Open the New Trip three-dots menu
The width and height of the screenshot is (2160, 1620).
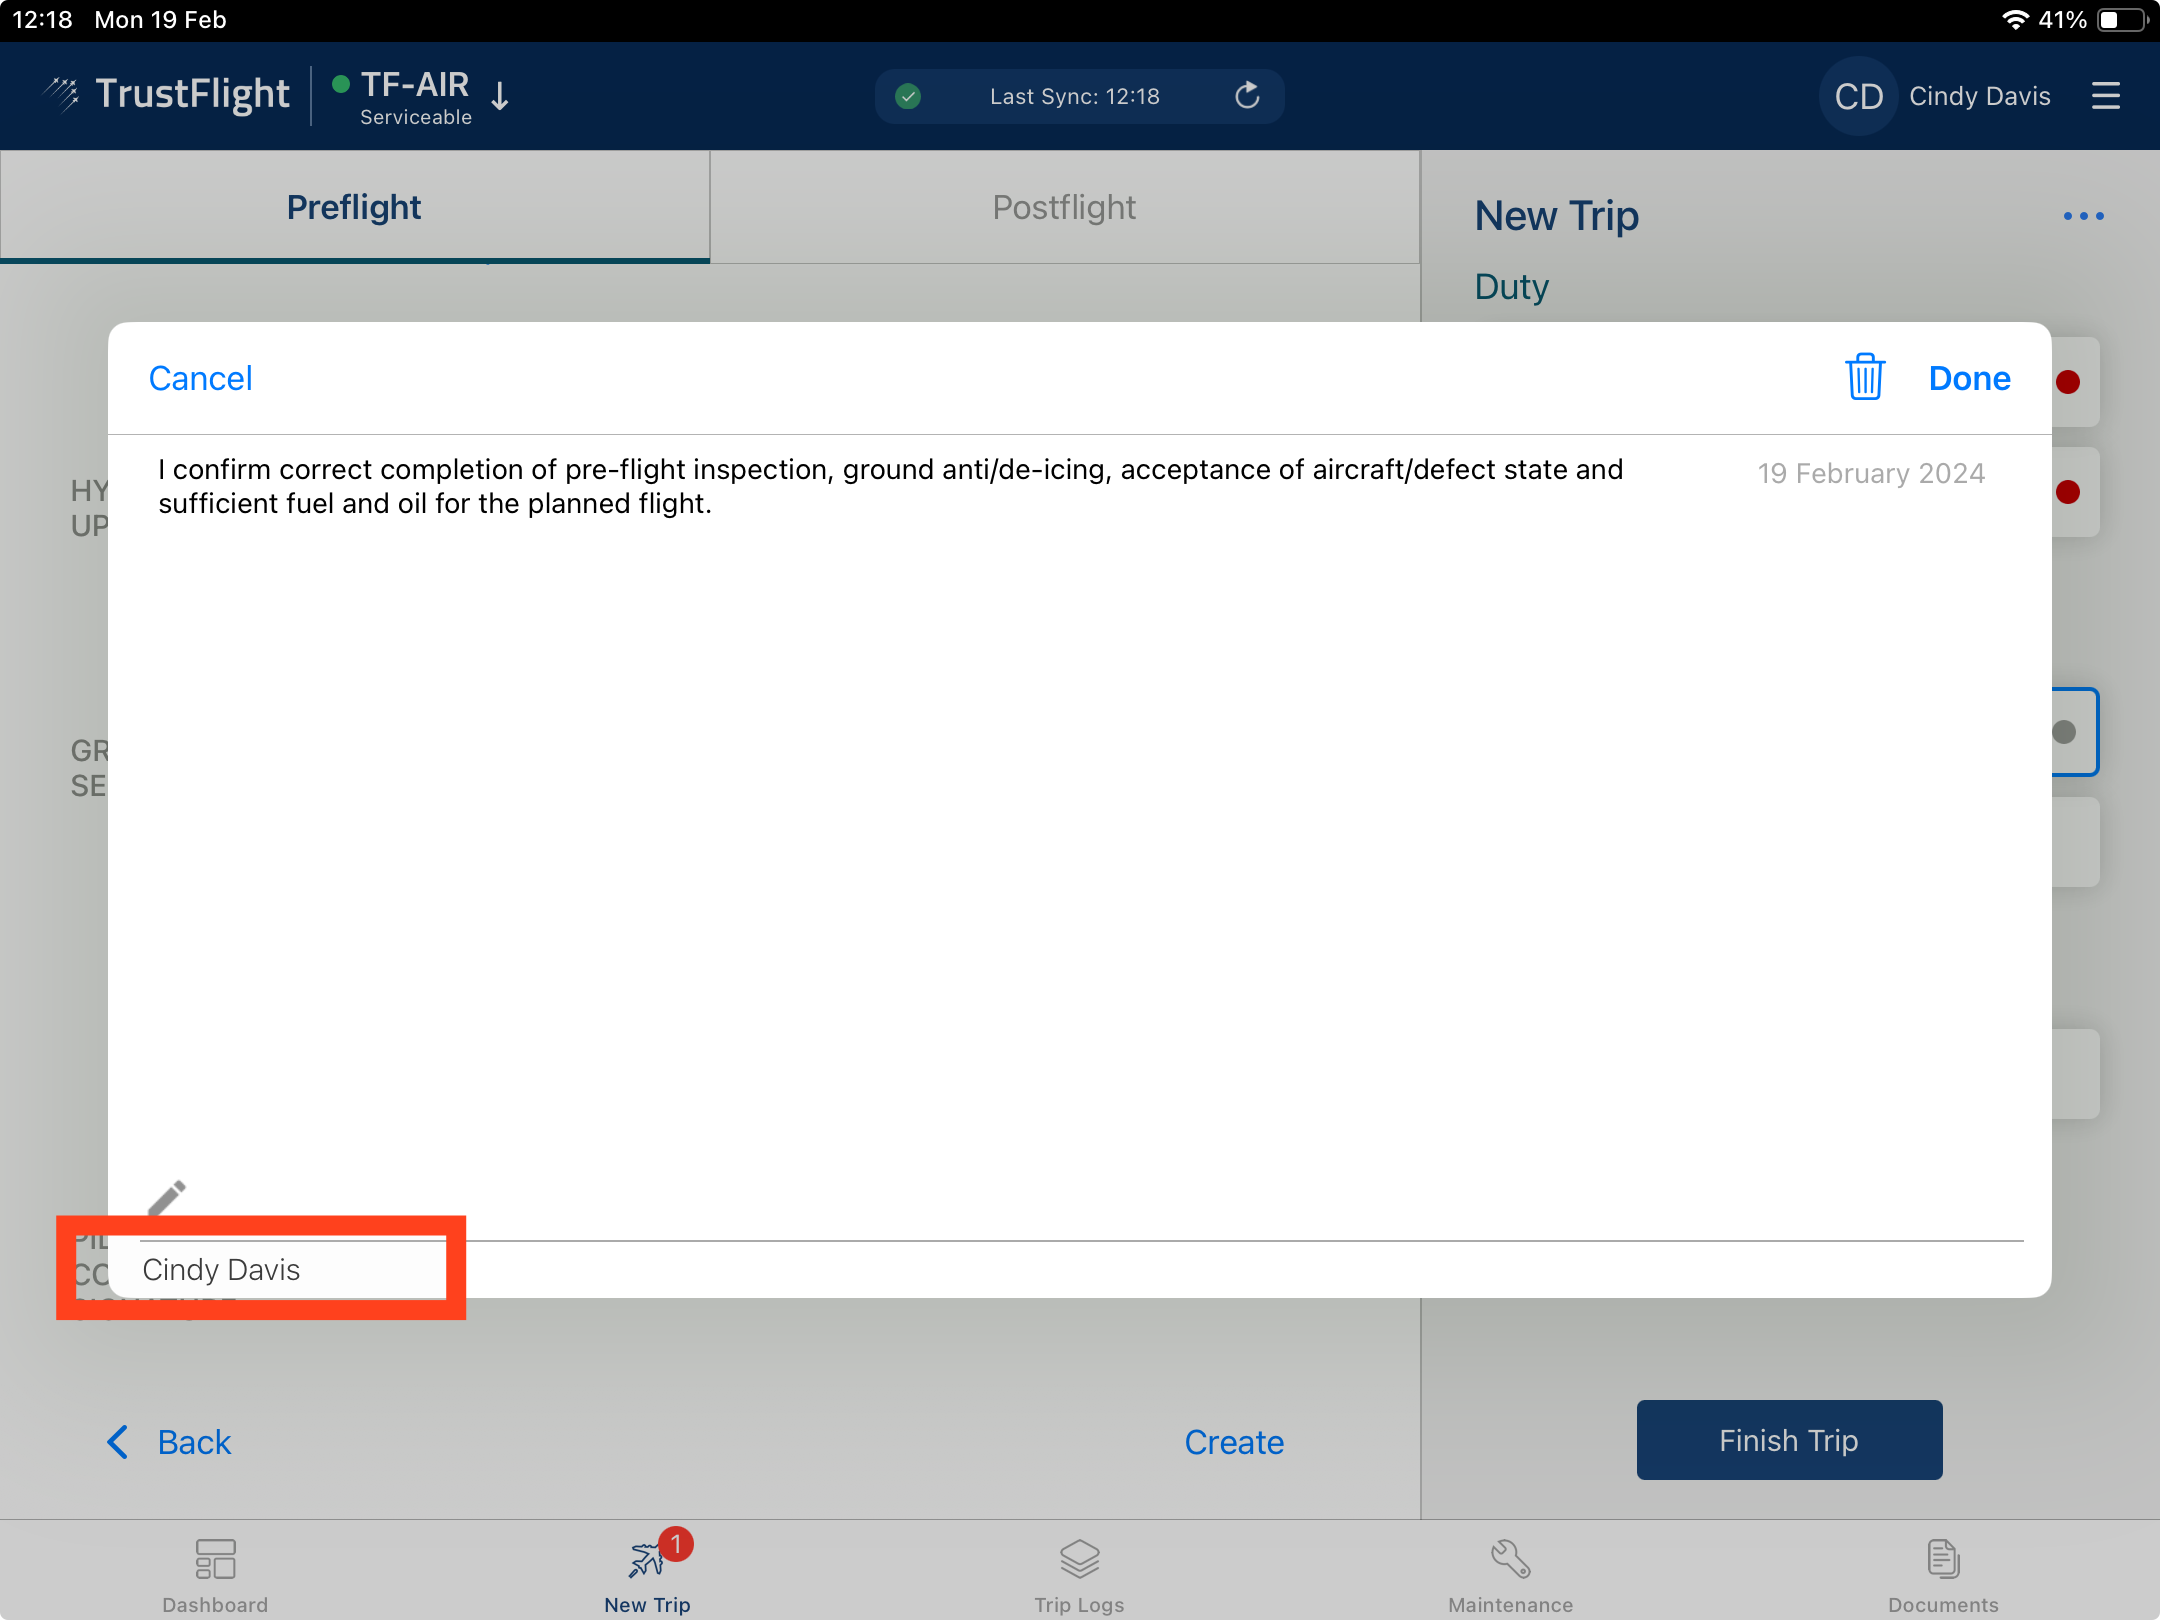[x=2083, y=216]
